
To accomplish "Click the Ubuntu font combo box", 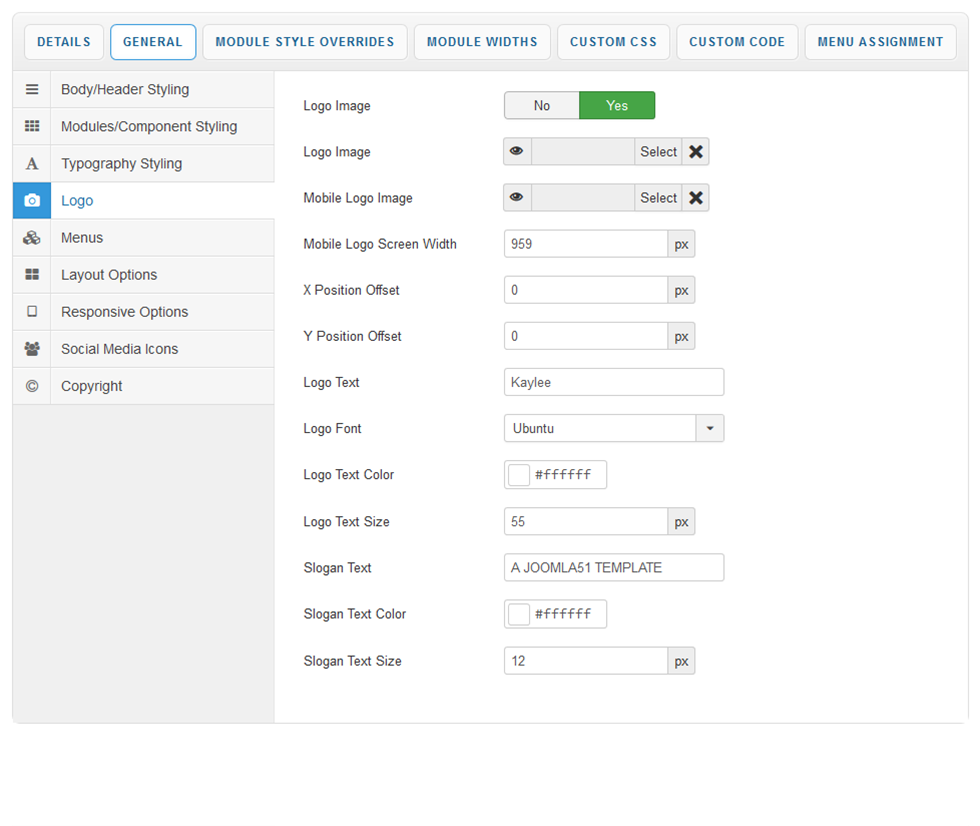I will pyautogui.click(x=600, y=429).
